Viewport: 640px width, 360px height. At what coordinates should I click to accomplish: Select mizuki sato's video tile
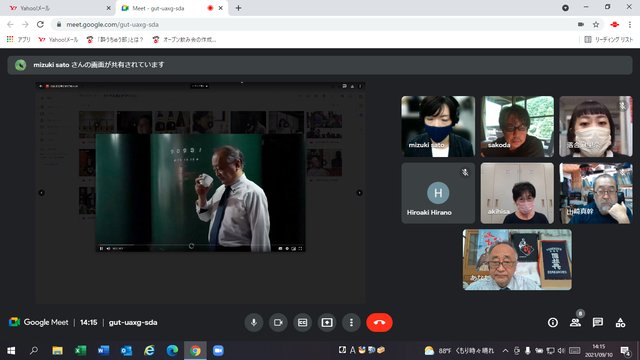438,127
